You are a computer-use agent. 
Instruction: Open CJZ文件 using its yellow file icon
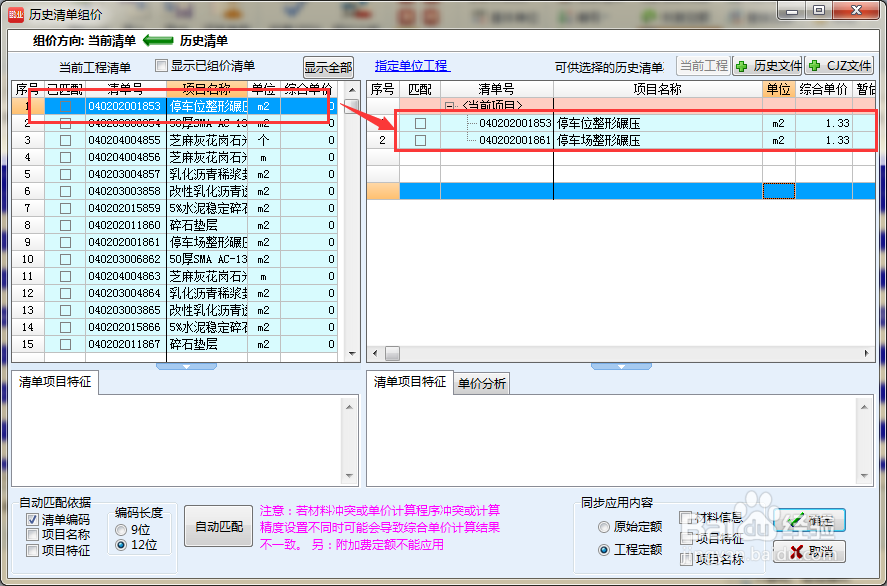814,65
